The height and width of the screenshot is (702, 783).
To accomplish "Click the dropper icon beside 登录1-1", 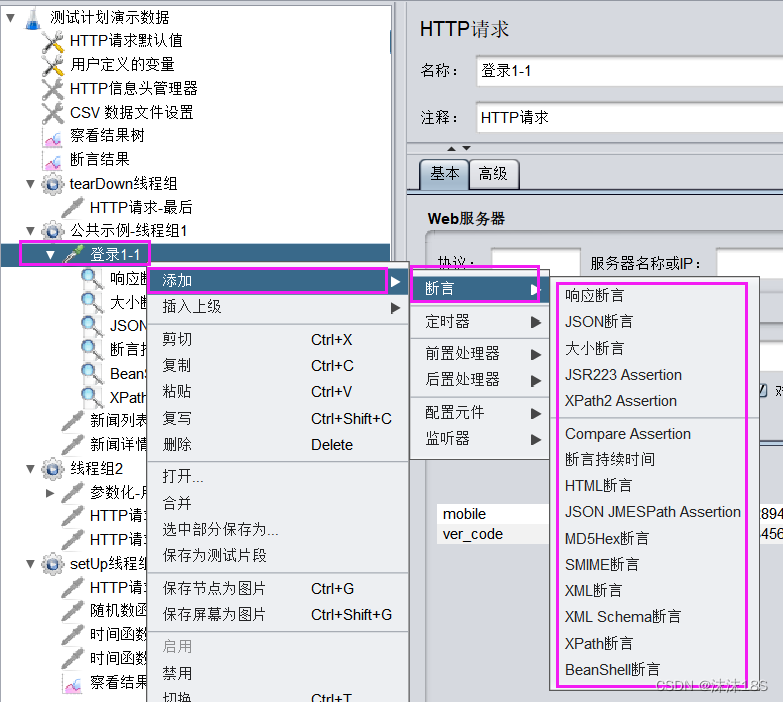I will click(72, 255).
